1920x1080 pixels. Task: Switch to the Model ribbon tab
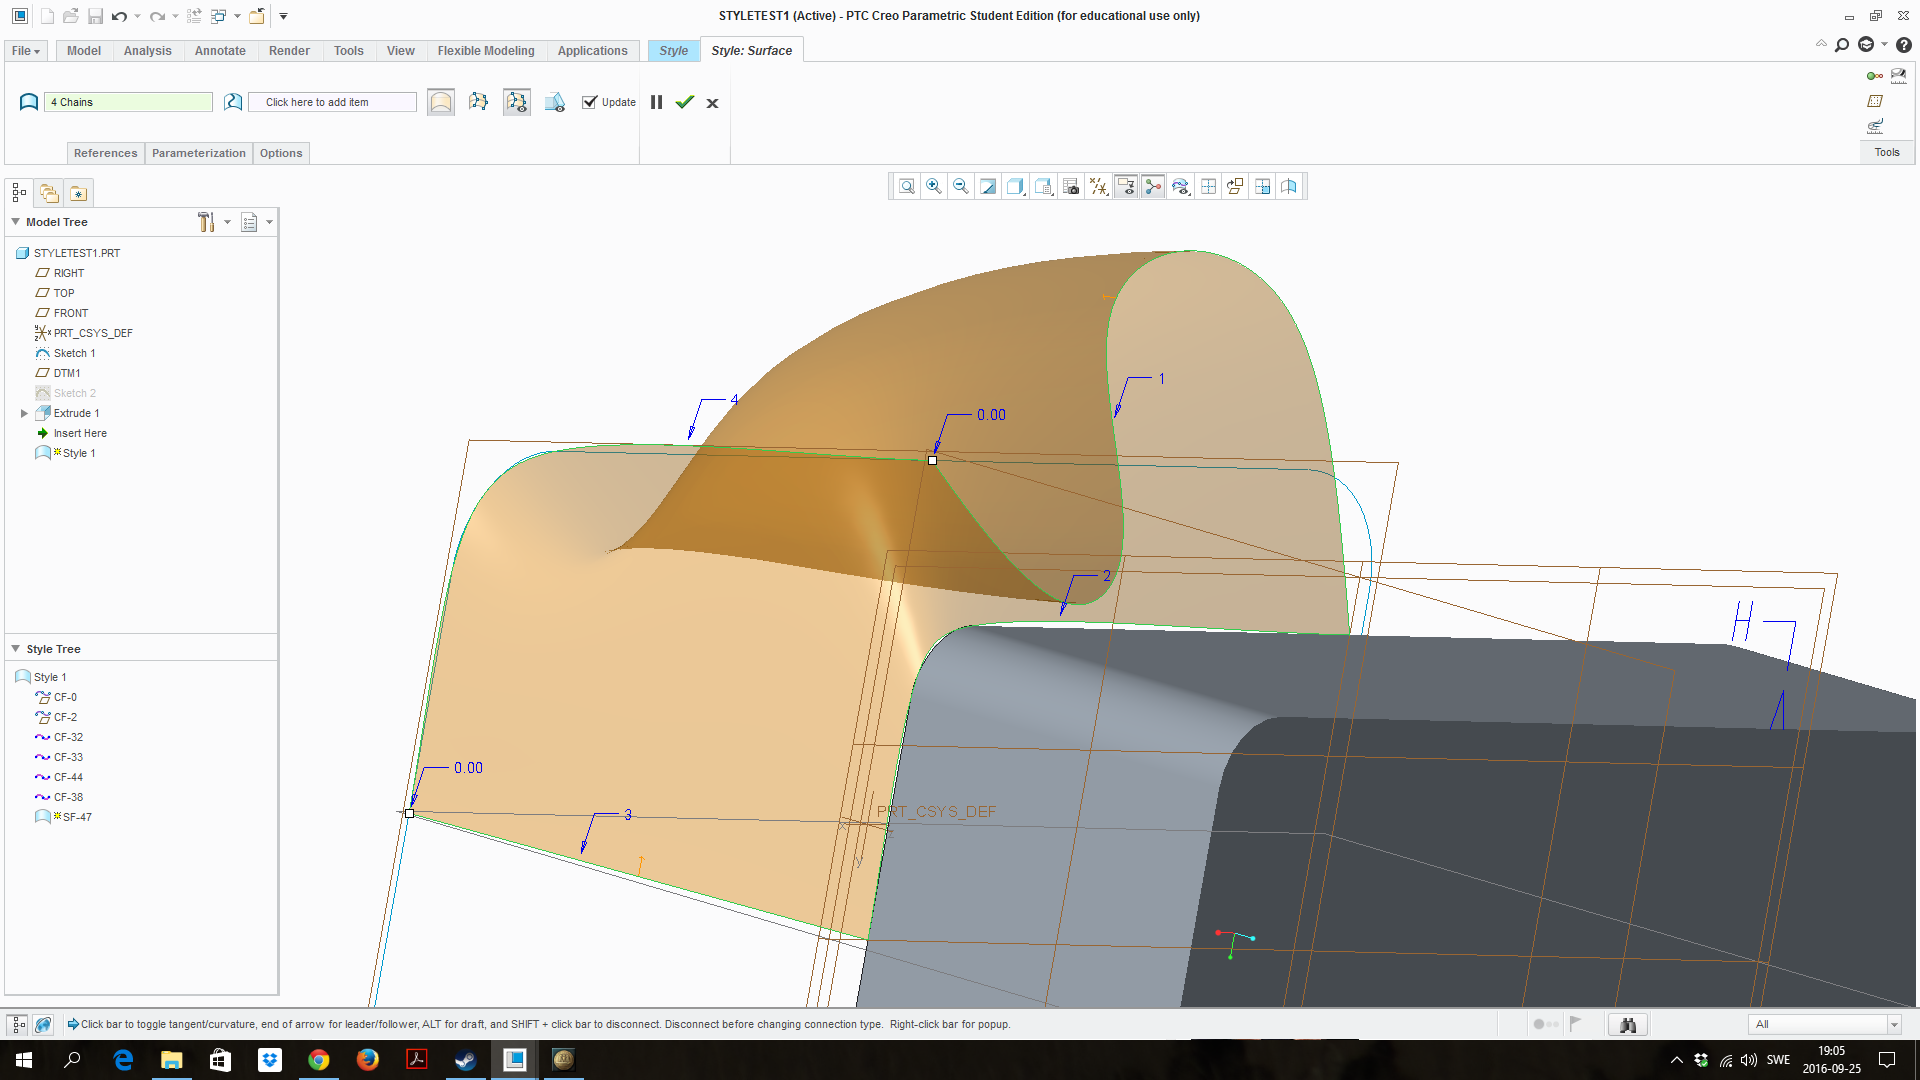tap(84, 51)
